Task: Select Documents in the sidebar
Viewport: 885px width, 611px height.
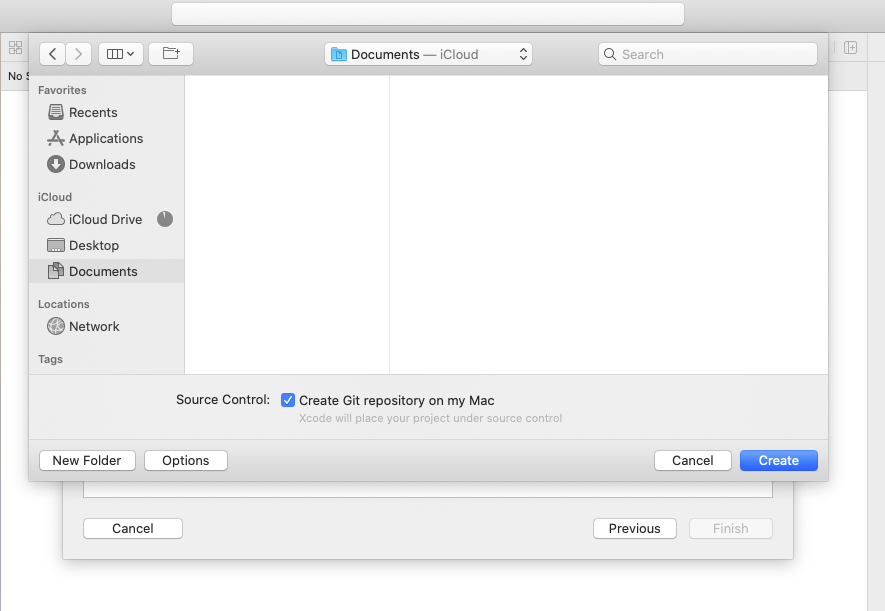Action: pyautogui.click(x=106, y=271)
